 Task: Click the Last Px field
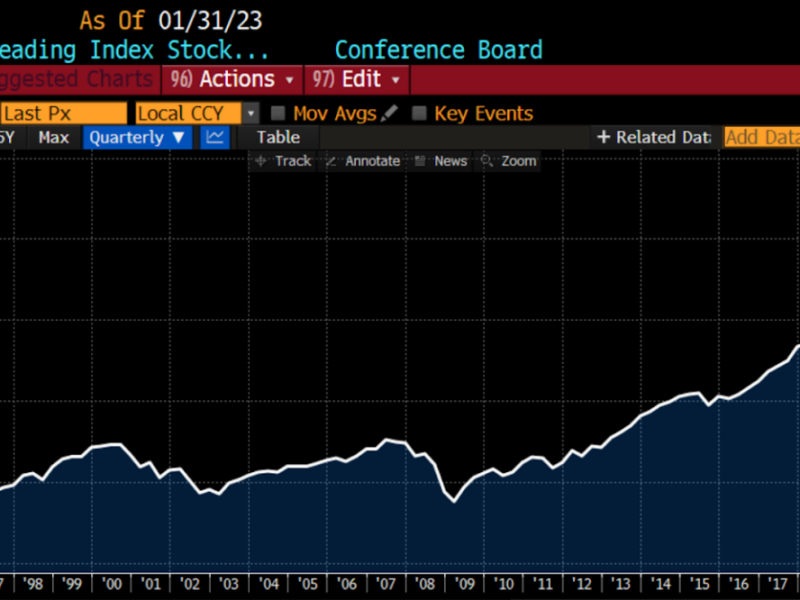(63, 114)
